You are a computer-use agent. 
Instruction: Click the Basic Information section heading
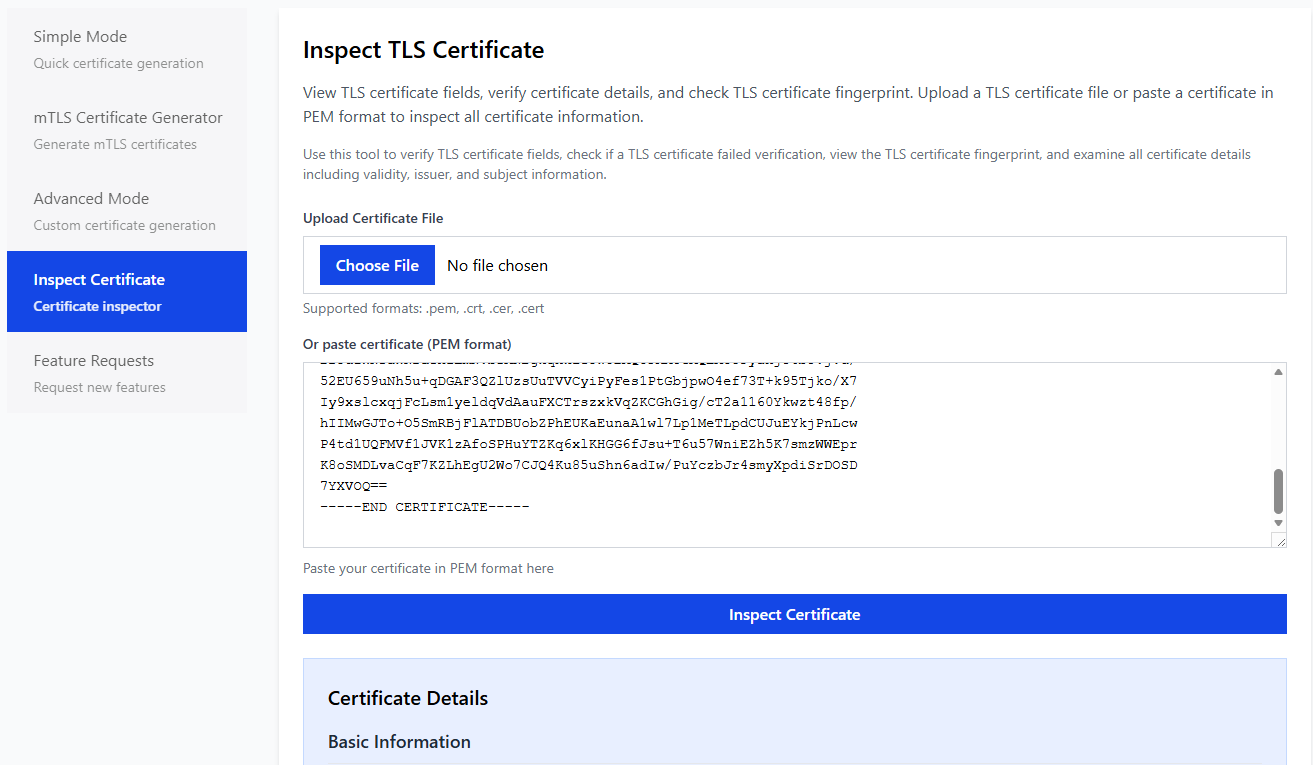[398, 742]
